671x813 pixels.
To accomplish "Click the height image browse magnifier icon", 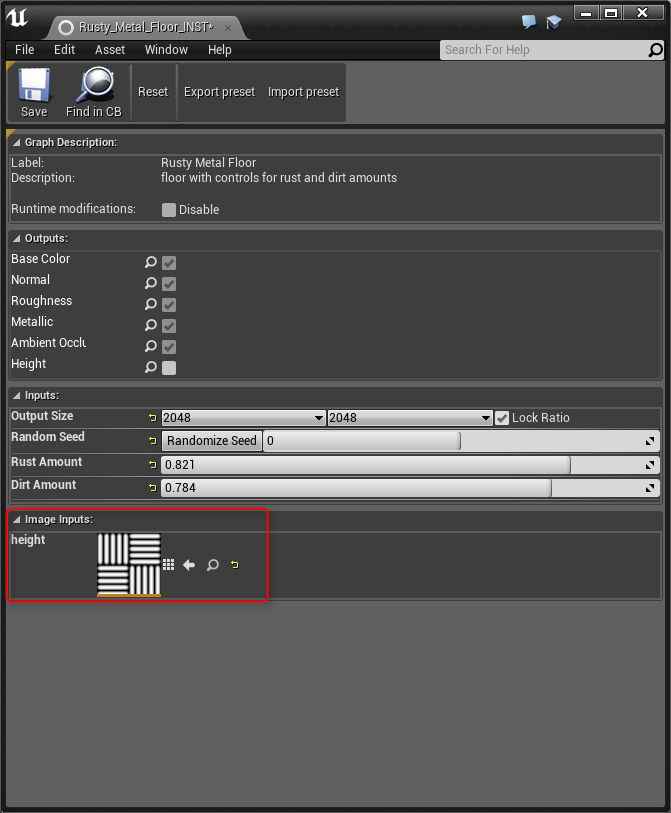I will (x=212, y=565).
